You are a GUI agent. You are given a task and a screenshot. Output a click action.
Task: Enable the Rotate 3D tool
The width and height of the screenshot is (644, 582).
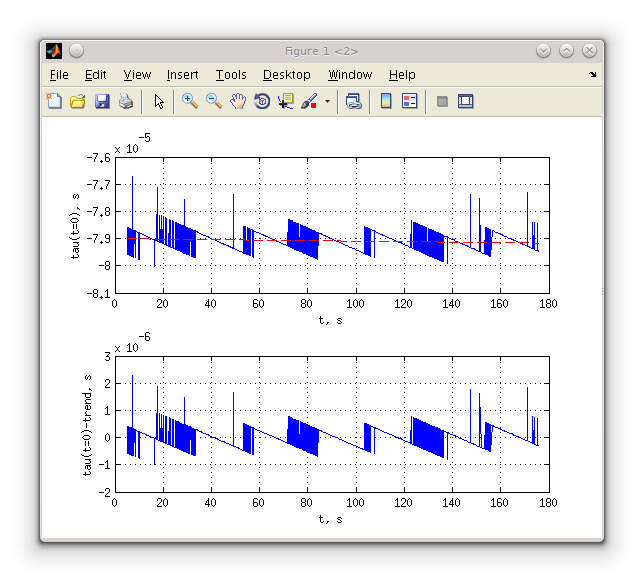pyautogui.click(x=262, y=101)
